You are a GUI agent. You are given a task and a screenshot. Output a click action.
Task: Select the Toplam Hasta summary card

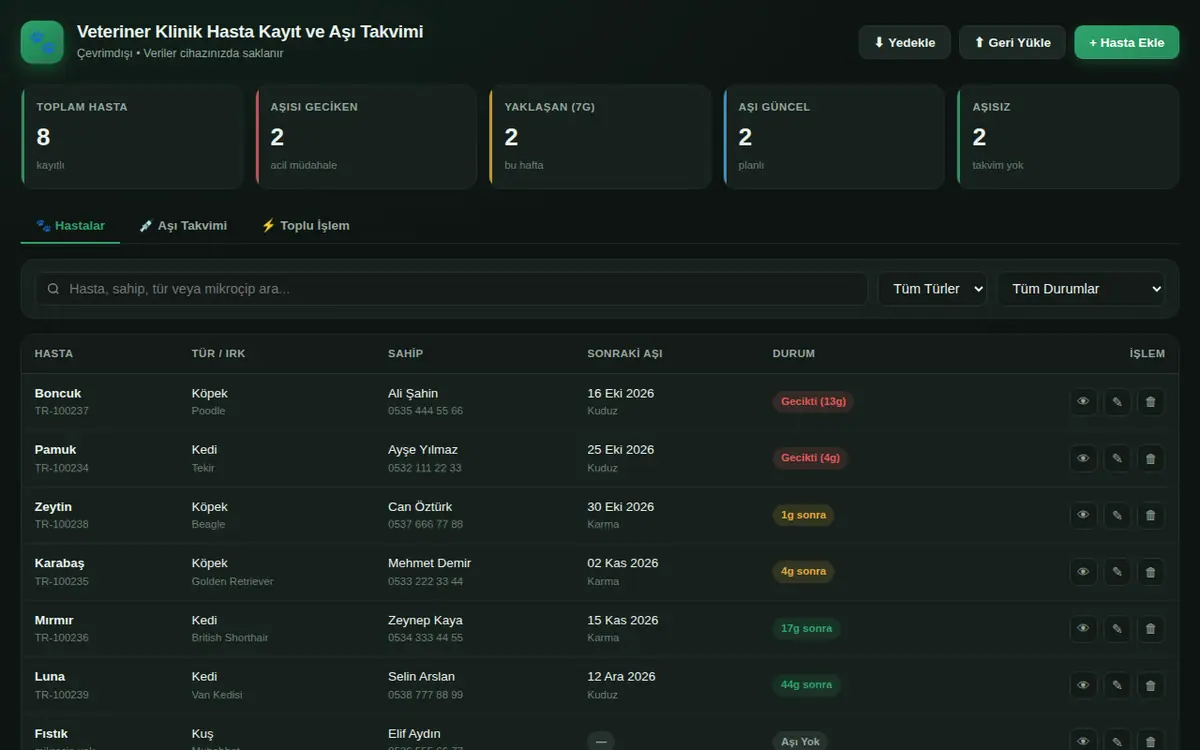(x=132, y=137)
